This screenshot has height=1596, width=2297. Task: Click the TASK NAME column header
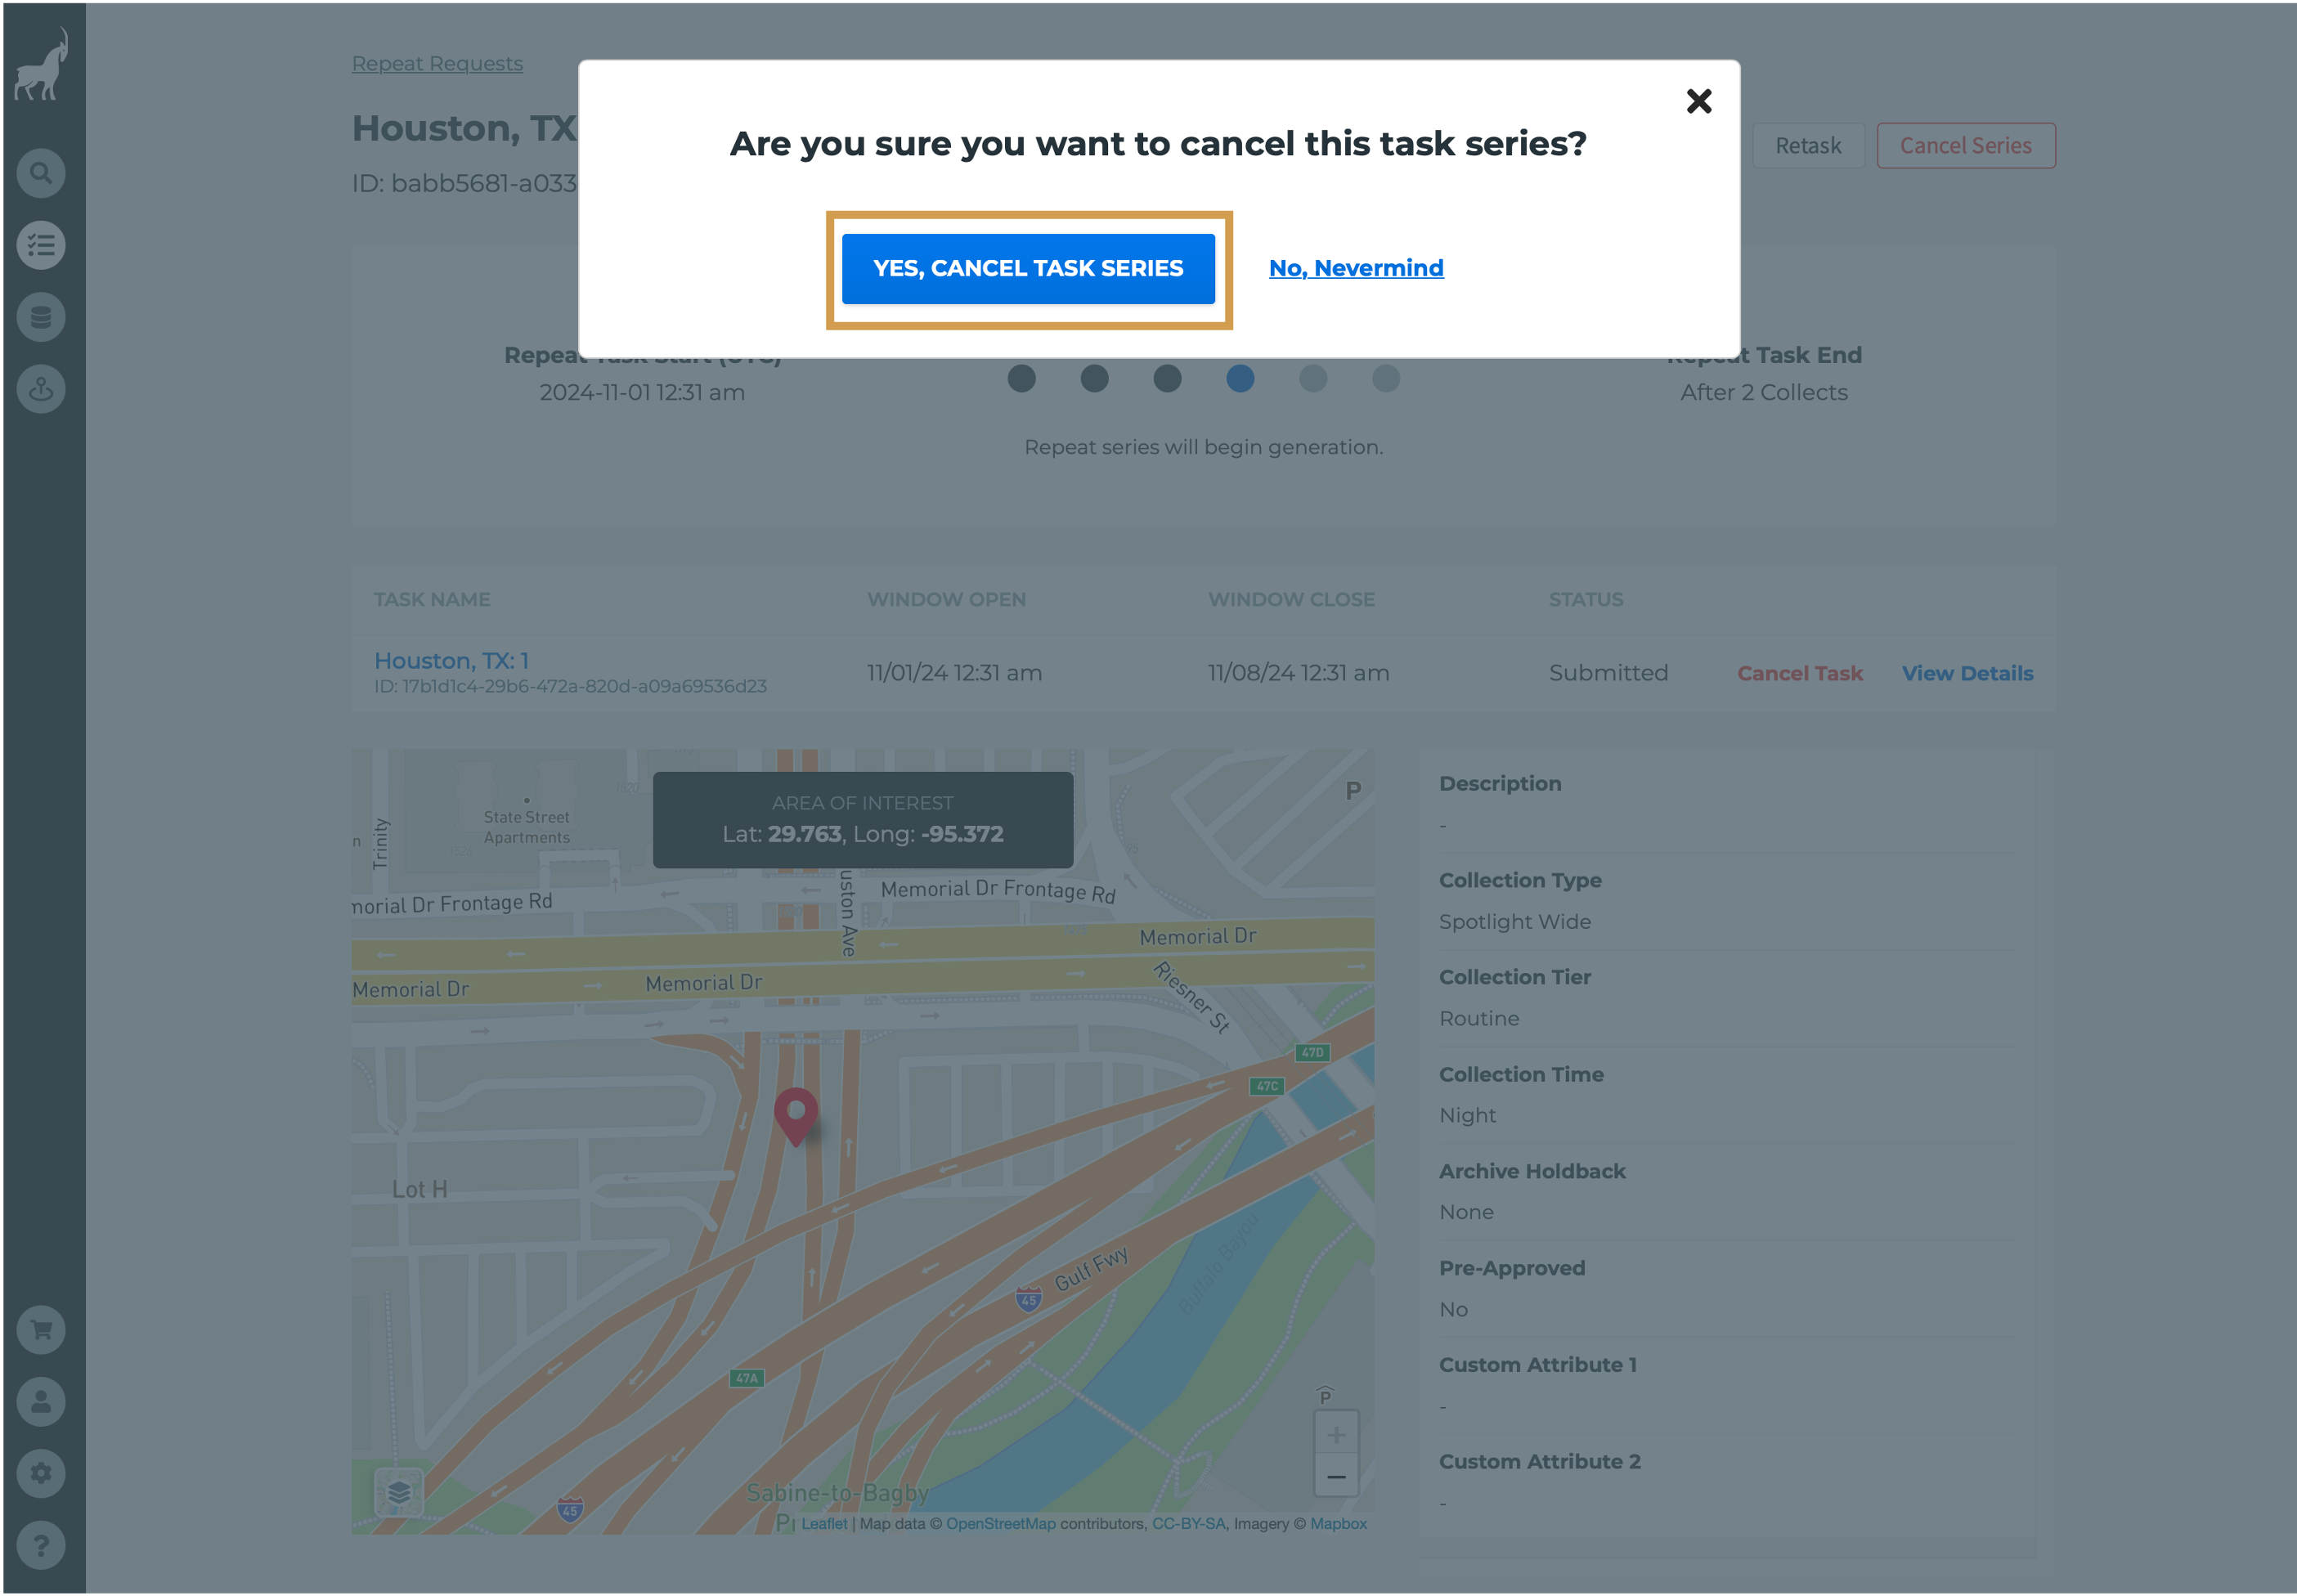point(432,599)
